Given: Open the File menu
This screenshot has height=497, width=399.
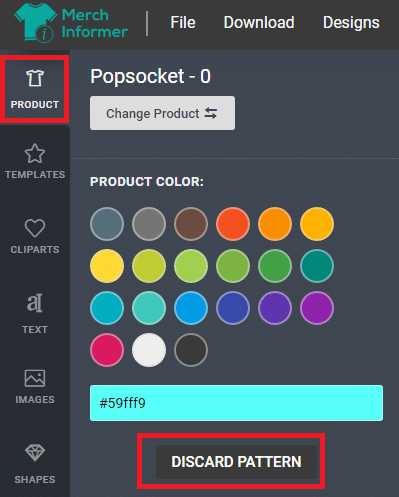Looking at the screenshot, I should pos(183,23).
